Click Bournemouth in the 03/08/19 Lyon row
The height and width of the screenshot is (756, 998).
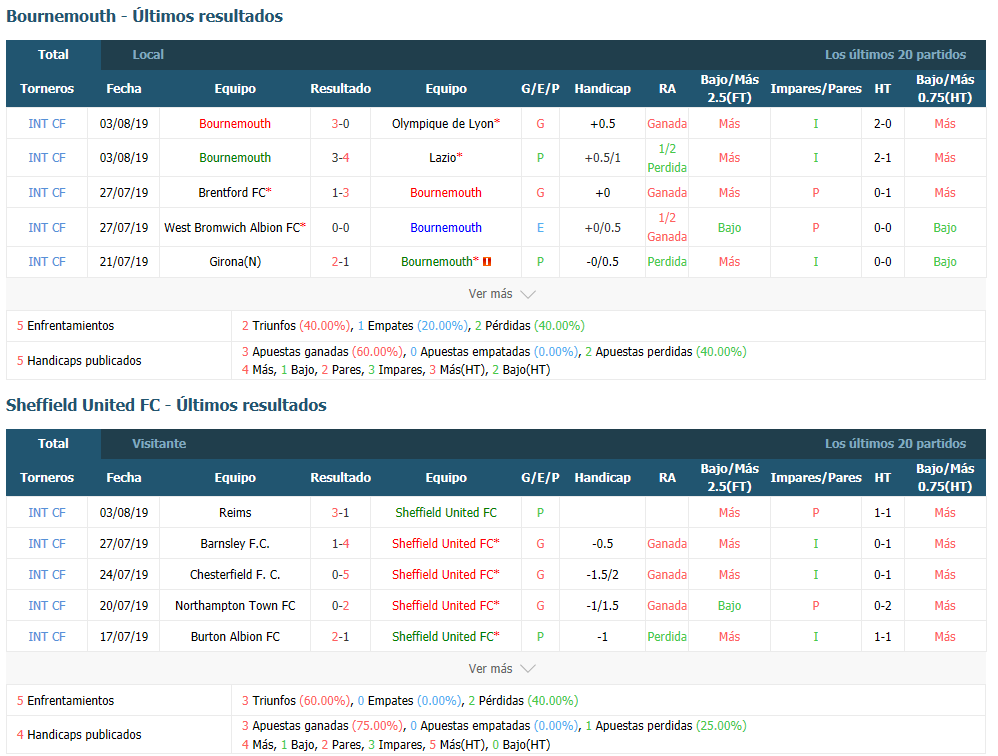[235, 123]
